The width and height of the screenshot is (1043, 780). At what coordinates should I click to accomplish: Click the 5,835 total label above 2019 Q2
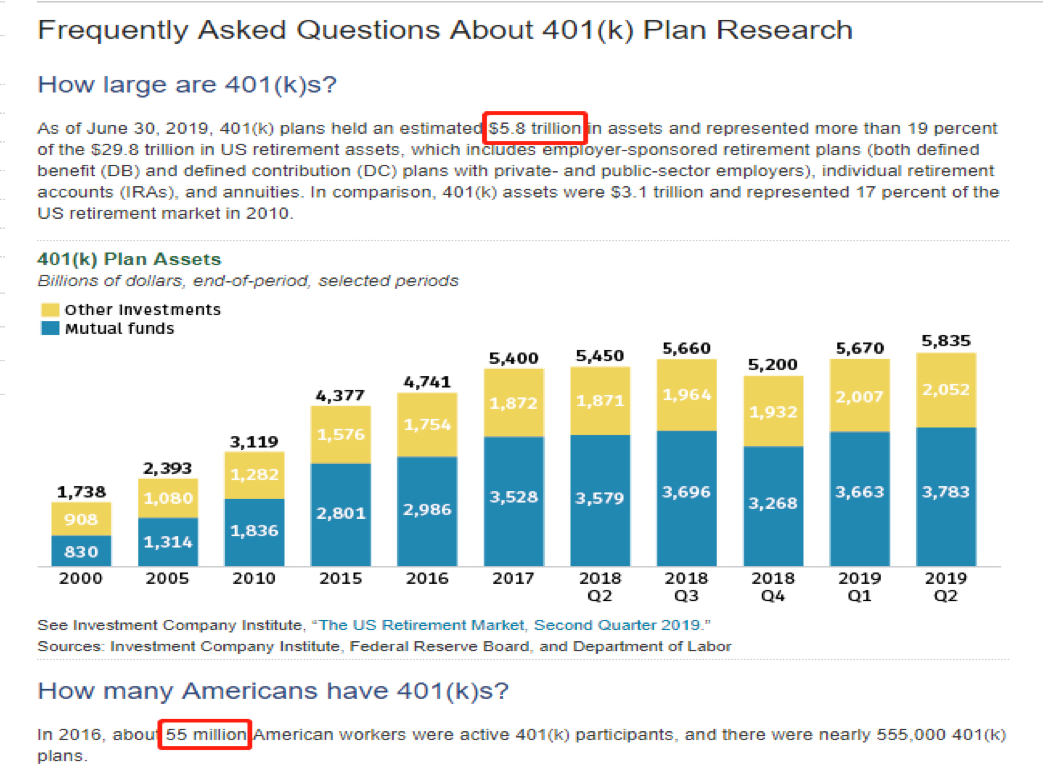(945, 341)
